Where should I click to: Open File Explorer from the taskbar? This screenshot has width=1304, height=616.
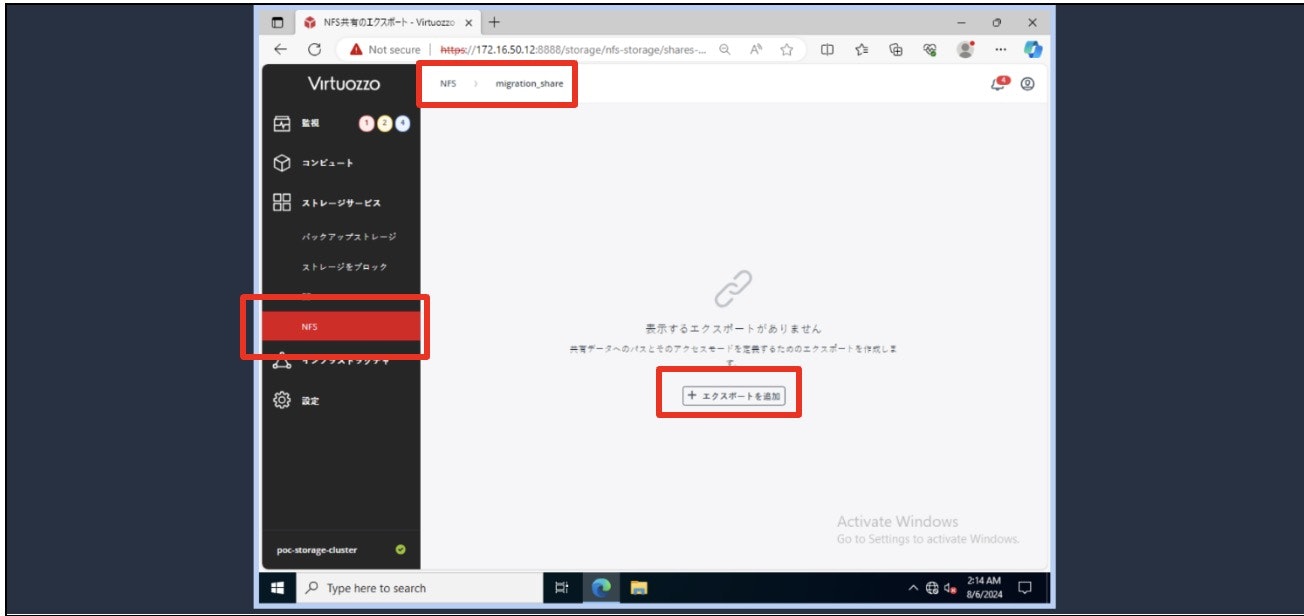tap(638, 588)
